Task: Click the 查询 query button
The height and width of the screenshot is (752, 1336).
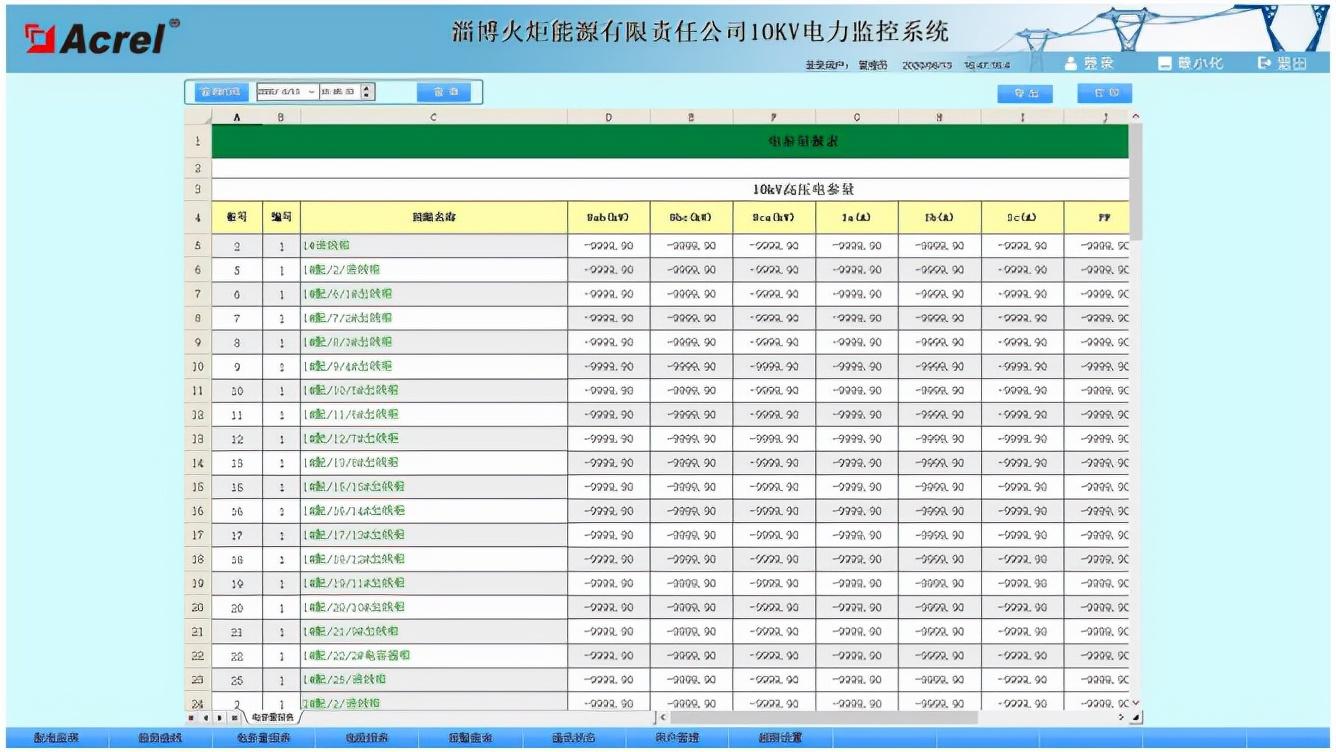Action: 444,92
